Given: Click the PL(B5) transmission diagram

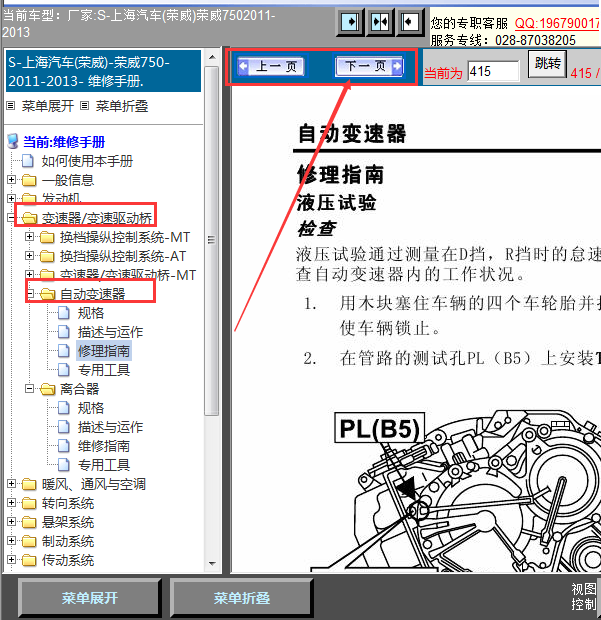Looking at the screenshot, I should [455, 490].
